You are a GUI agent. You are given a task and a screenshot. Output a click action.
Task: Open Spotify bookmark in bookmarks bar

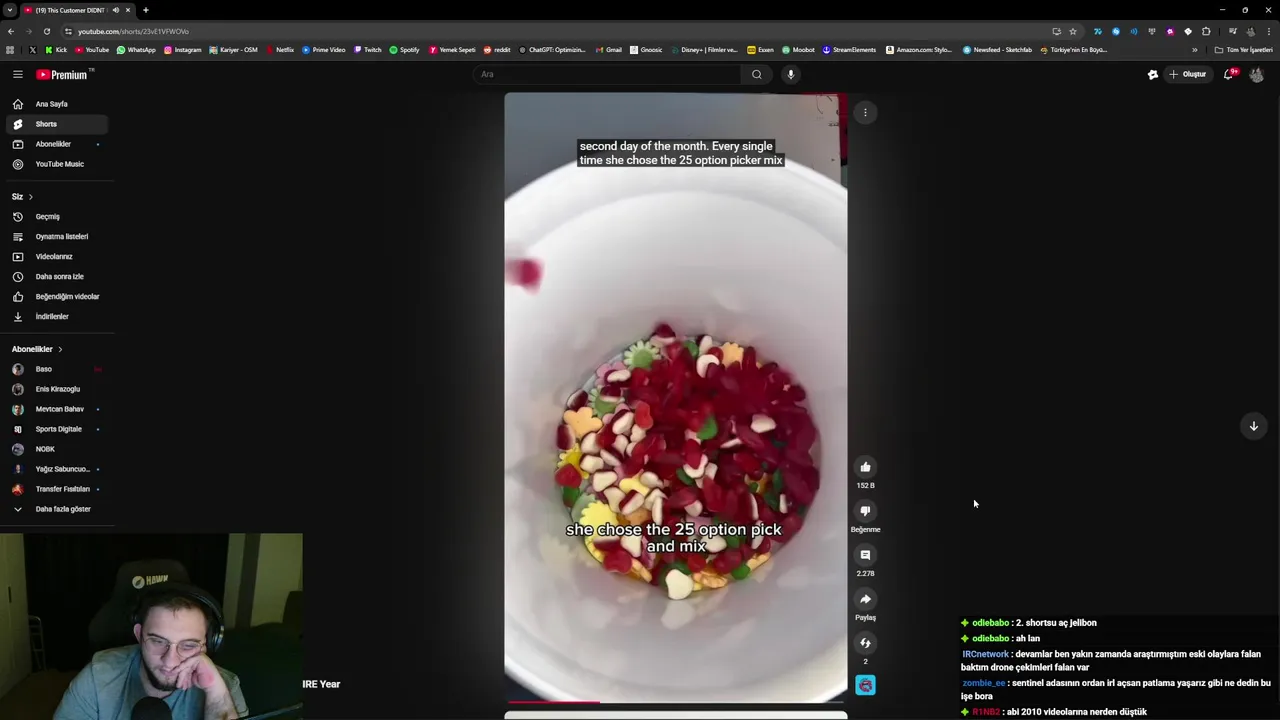pos(404,49)
